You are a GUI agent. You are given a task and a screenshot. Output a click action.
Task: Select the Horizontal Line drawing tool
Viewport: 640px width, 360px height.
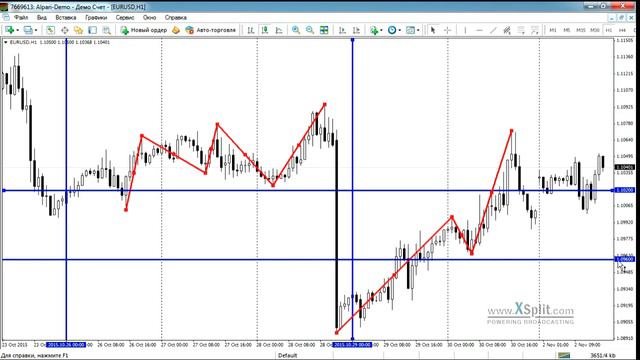479,30
